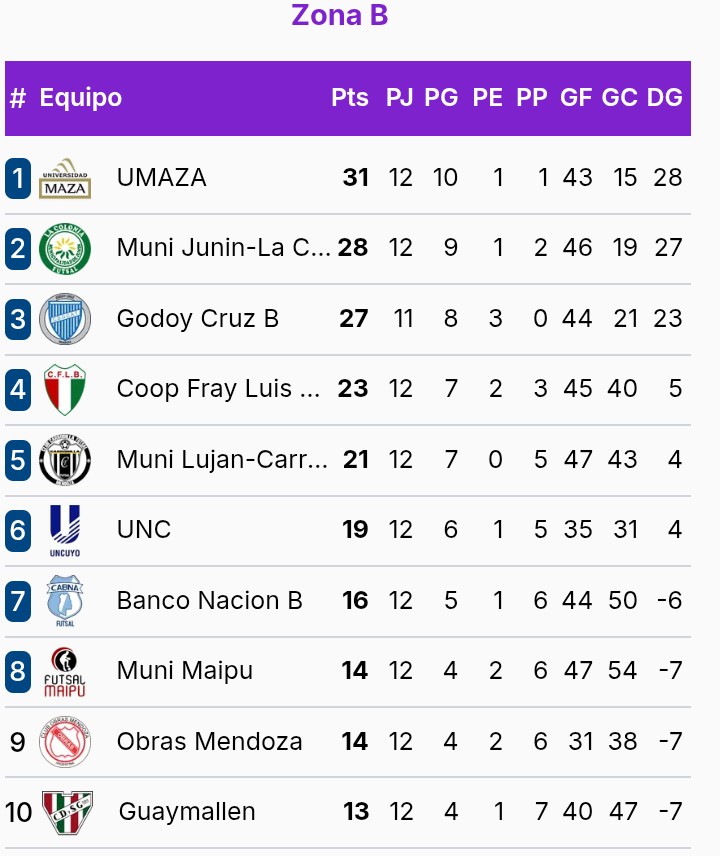Screen dimensions: 720x856
Task: Click the Guaymallen team name
Action: [x=187, y=812]
